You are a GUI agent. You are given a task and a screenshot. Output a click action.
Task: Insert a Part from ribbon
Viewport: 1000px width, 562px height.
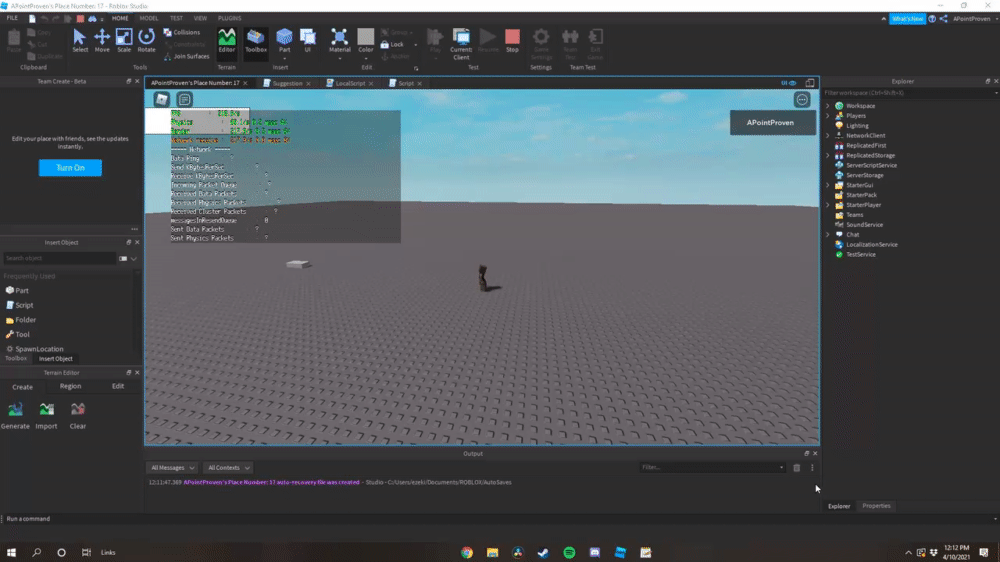coord(284,40)
